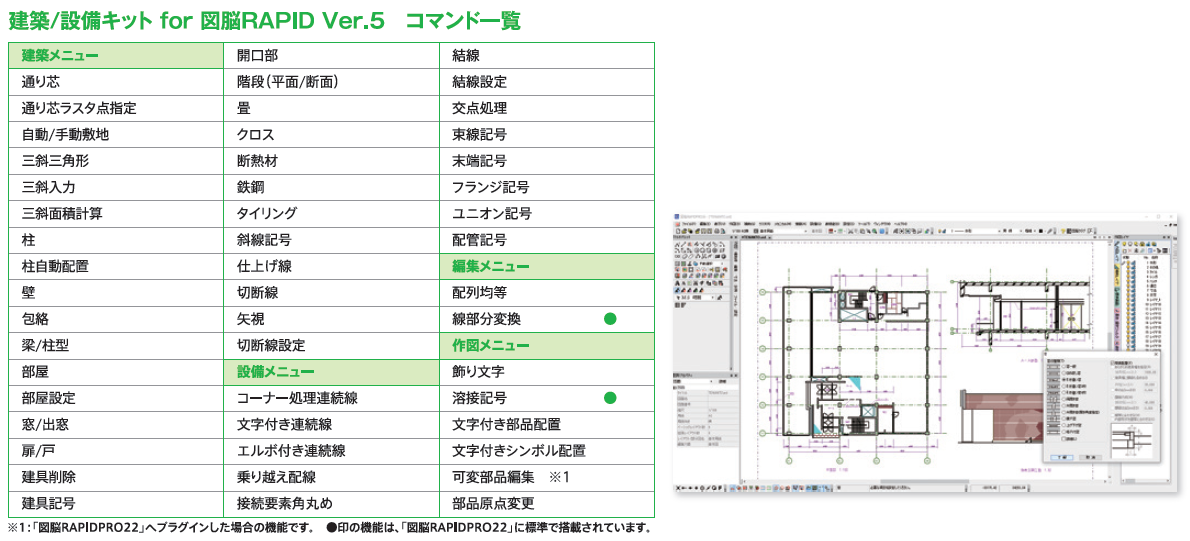The height and width of the screenshot is (541, 1190).
Task: Click the 乗り越え配線 entry
Action: [331, 478]
